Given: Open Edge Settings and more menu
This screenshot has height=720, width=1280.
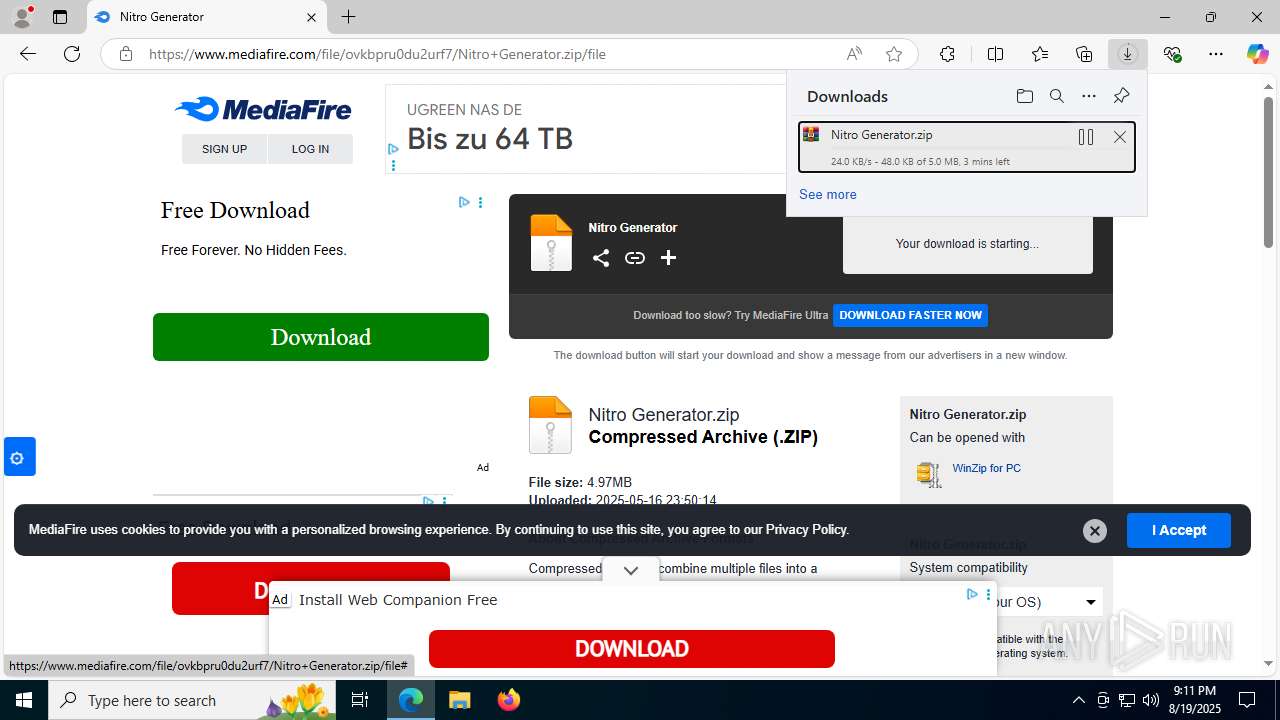Looking at the screenshot, I should pyautogui.click(x=1216, y=54).
